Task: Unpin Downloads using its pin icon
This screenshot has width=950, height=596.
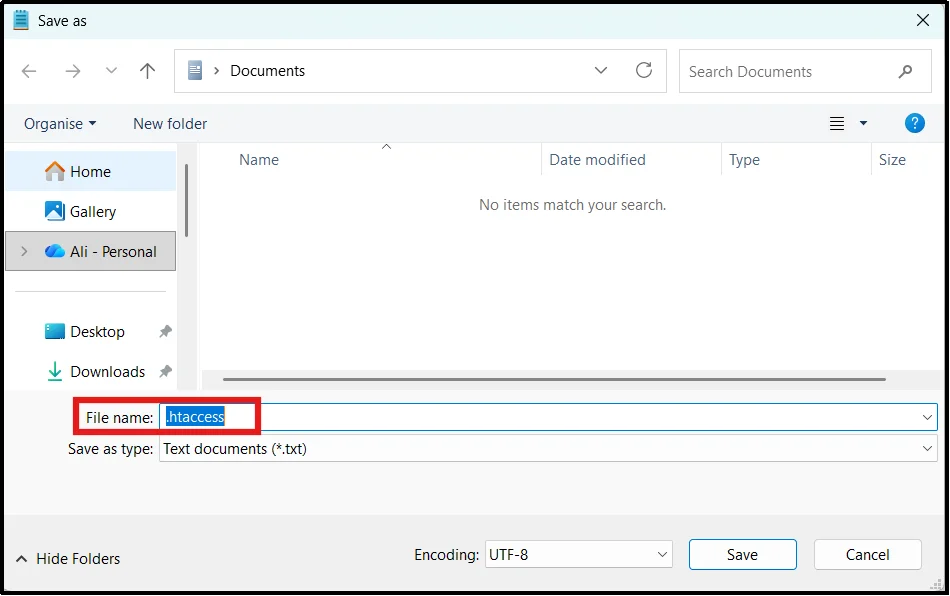Action: pos(165,371)
